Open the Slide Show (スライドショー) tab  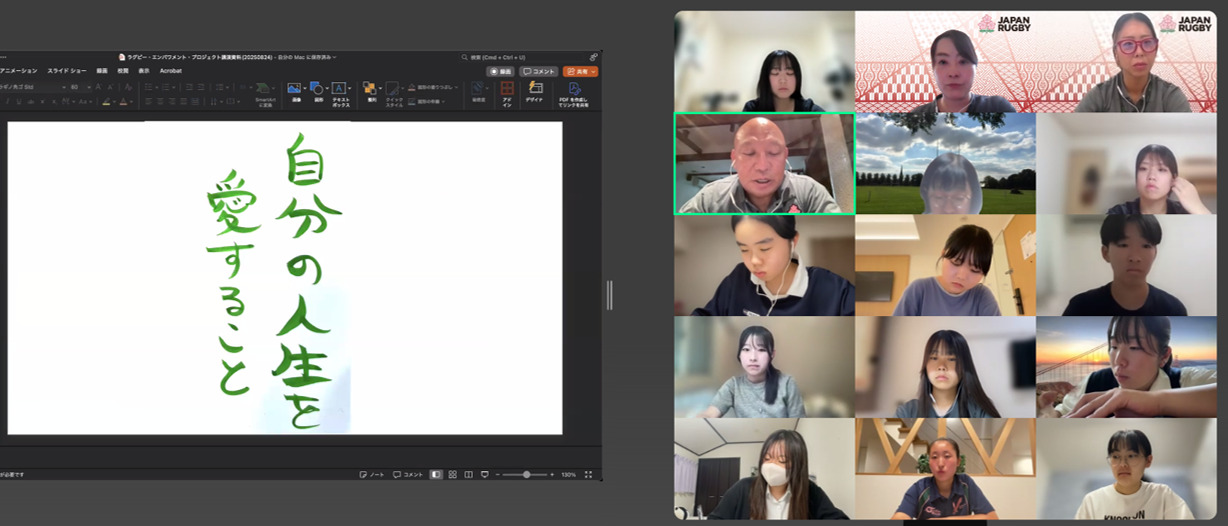69,71
